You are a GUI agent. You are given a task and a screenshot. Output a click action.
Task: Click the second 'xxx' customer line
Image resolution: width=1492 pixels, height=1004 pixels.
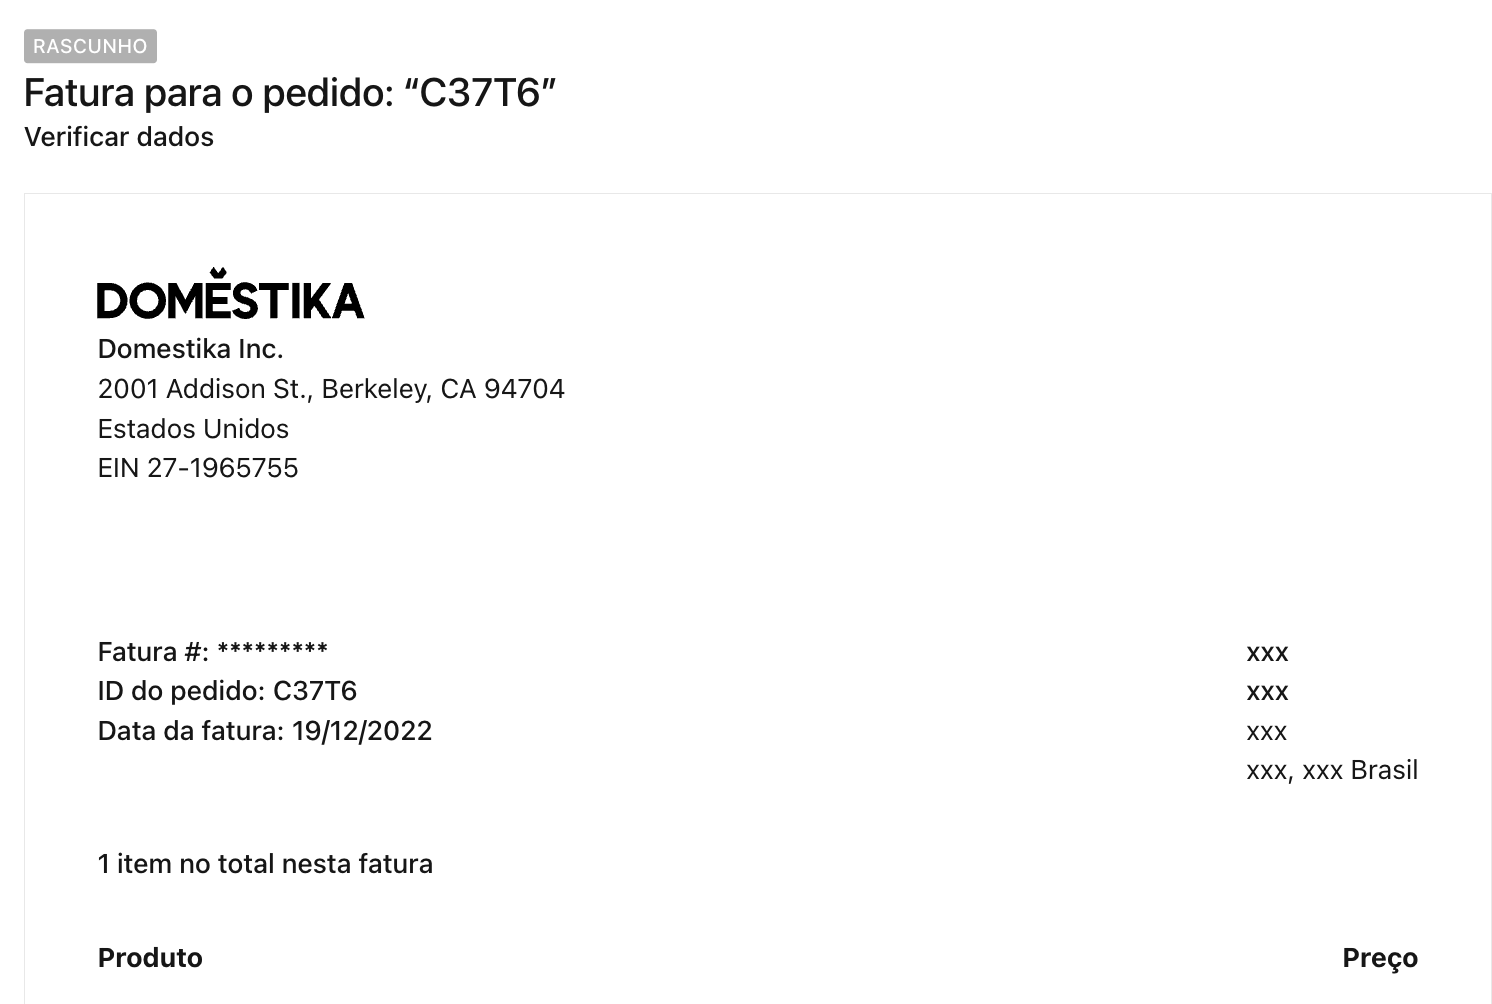click(1267, 693)
